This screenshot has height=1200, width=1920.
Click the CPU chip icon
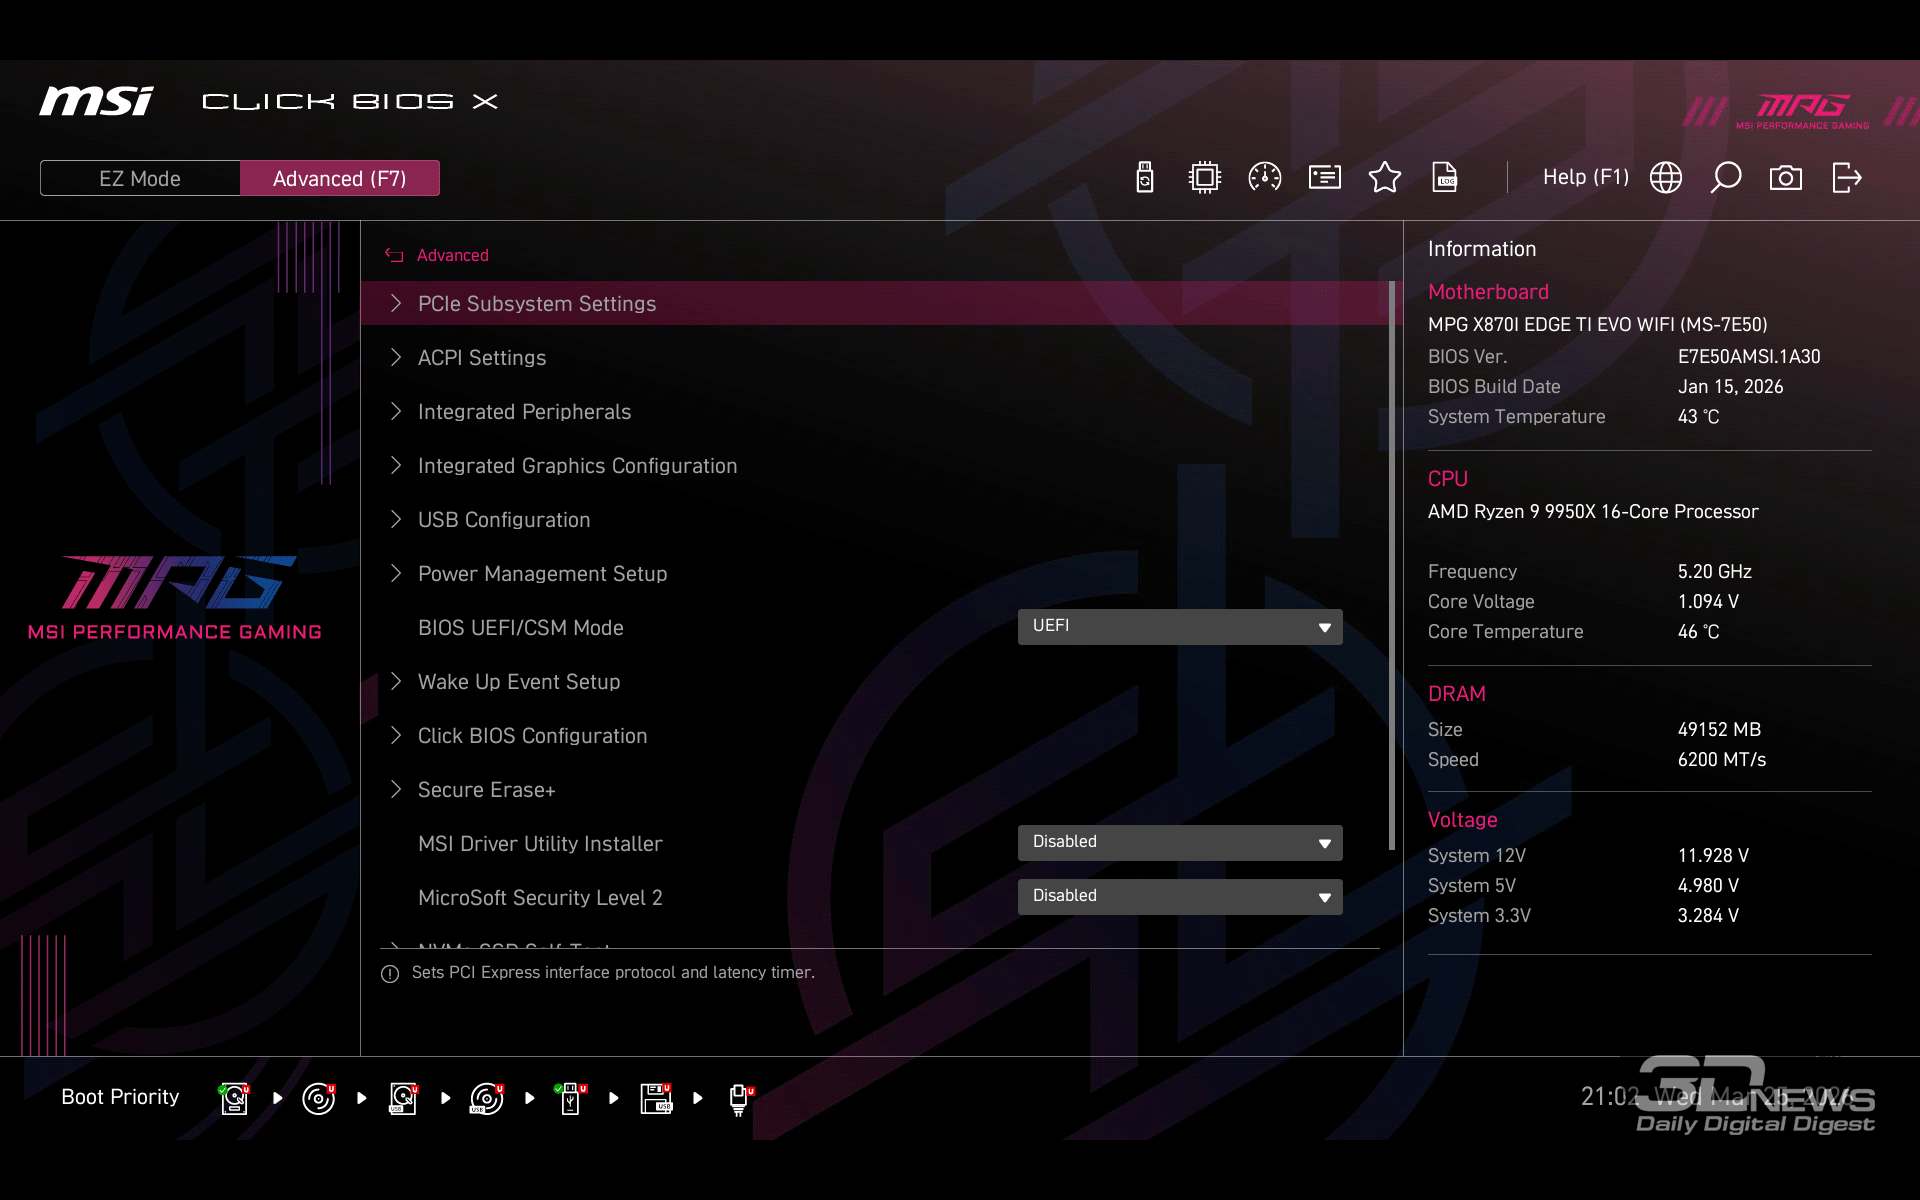[1205, 178]
